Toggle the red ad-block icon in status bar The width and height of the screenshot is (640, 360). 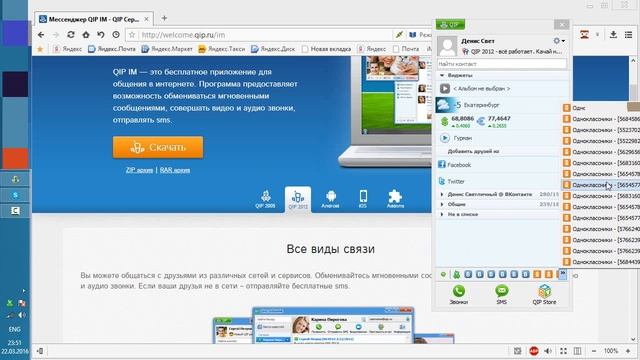[533, 351]
